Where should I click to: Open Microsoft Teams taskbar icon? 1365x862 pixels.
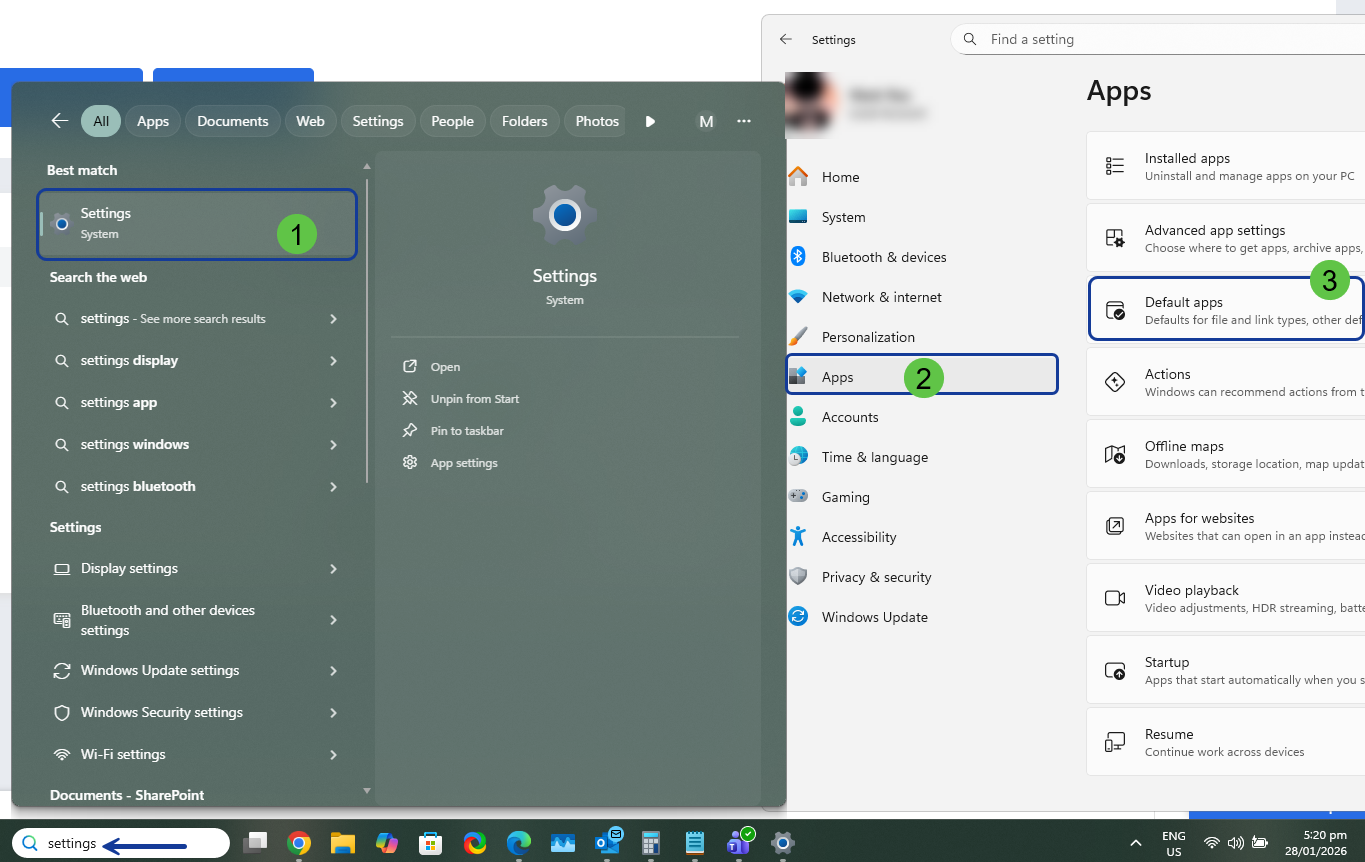(739, 842)
